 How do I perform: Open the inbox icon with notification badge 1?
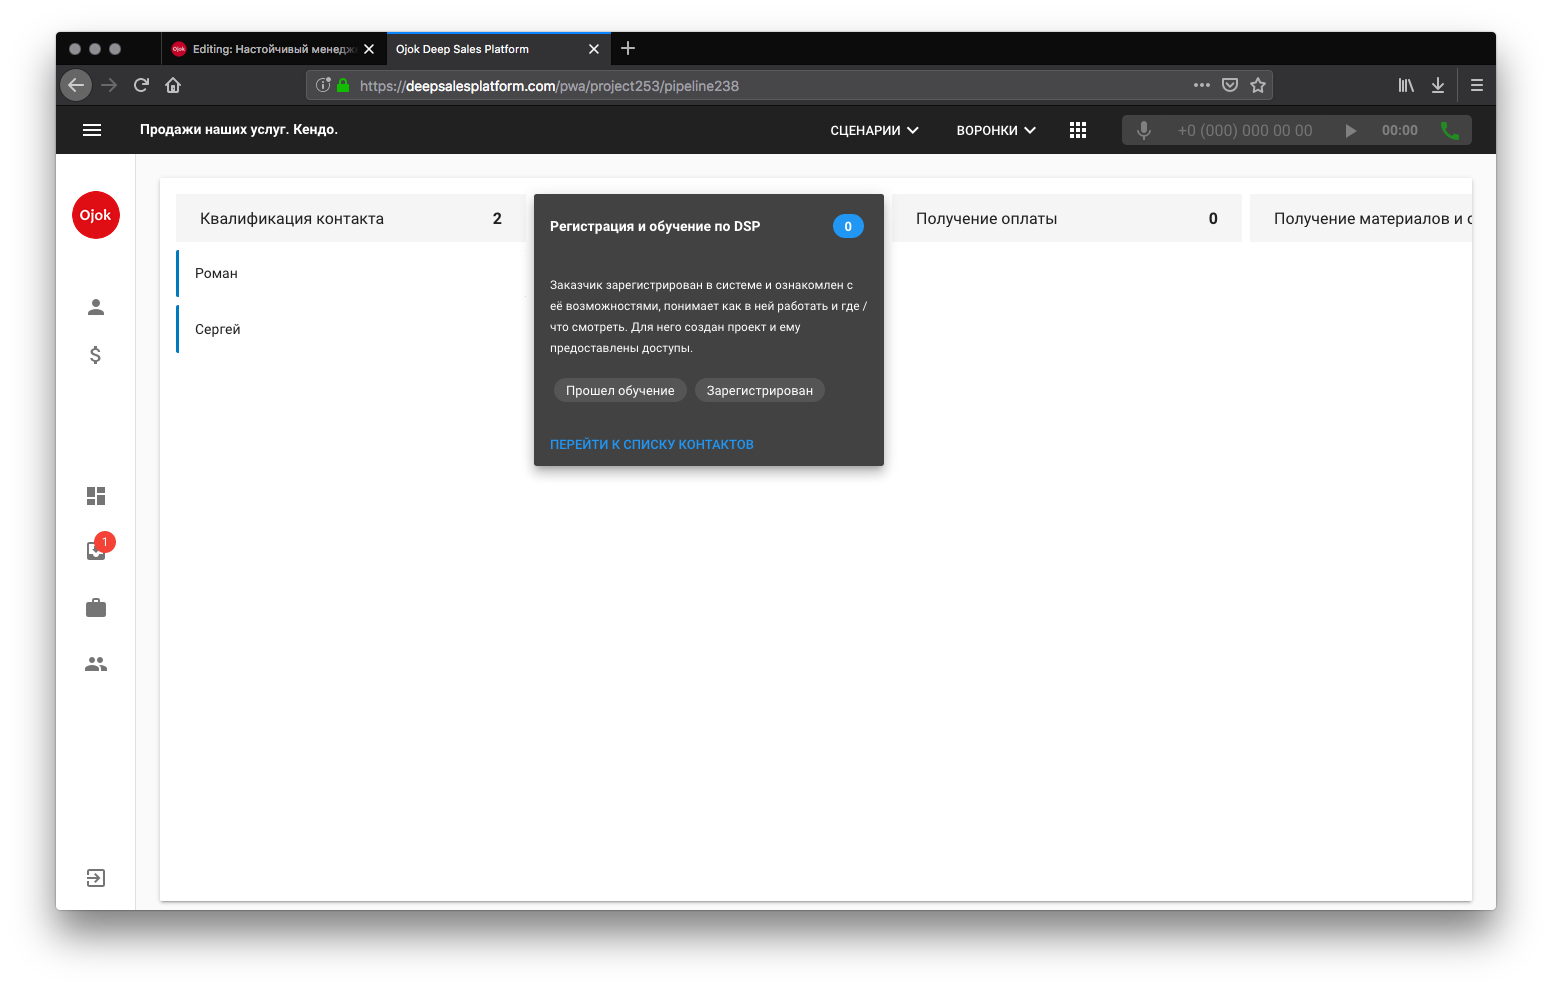click(x=95, y=550)
